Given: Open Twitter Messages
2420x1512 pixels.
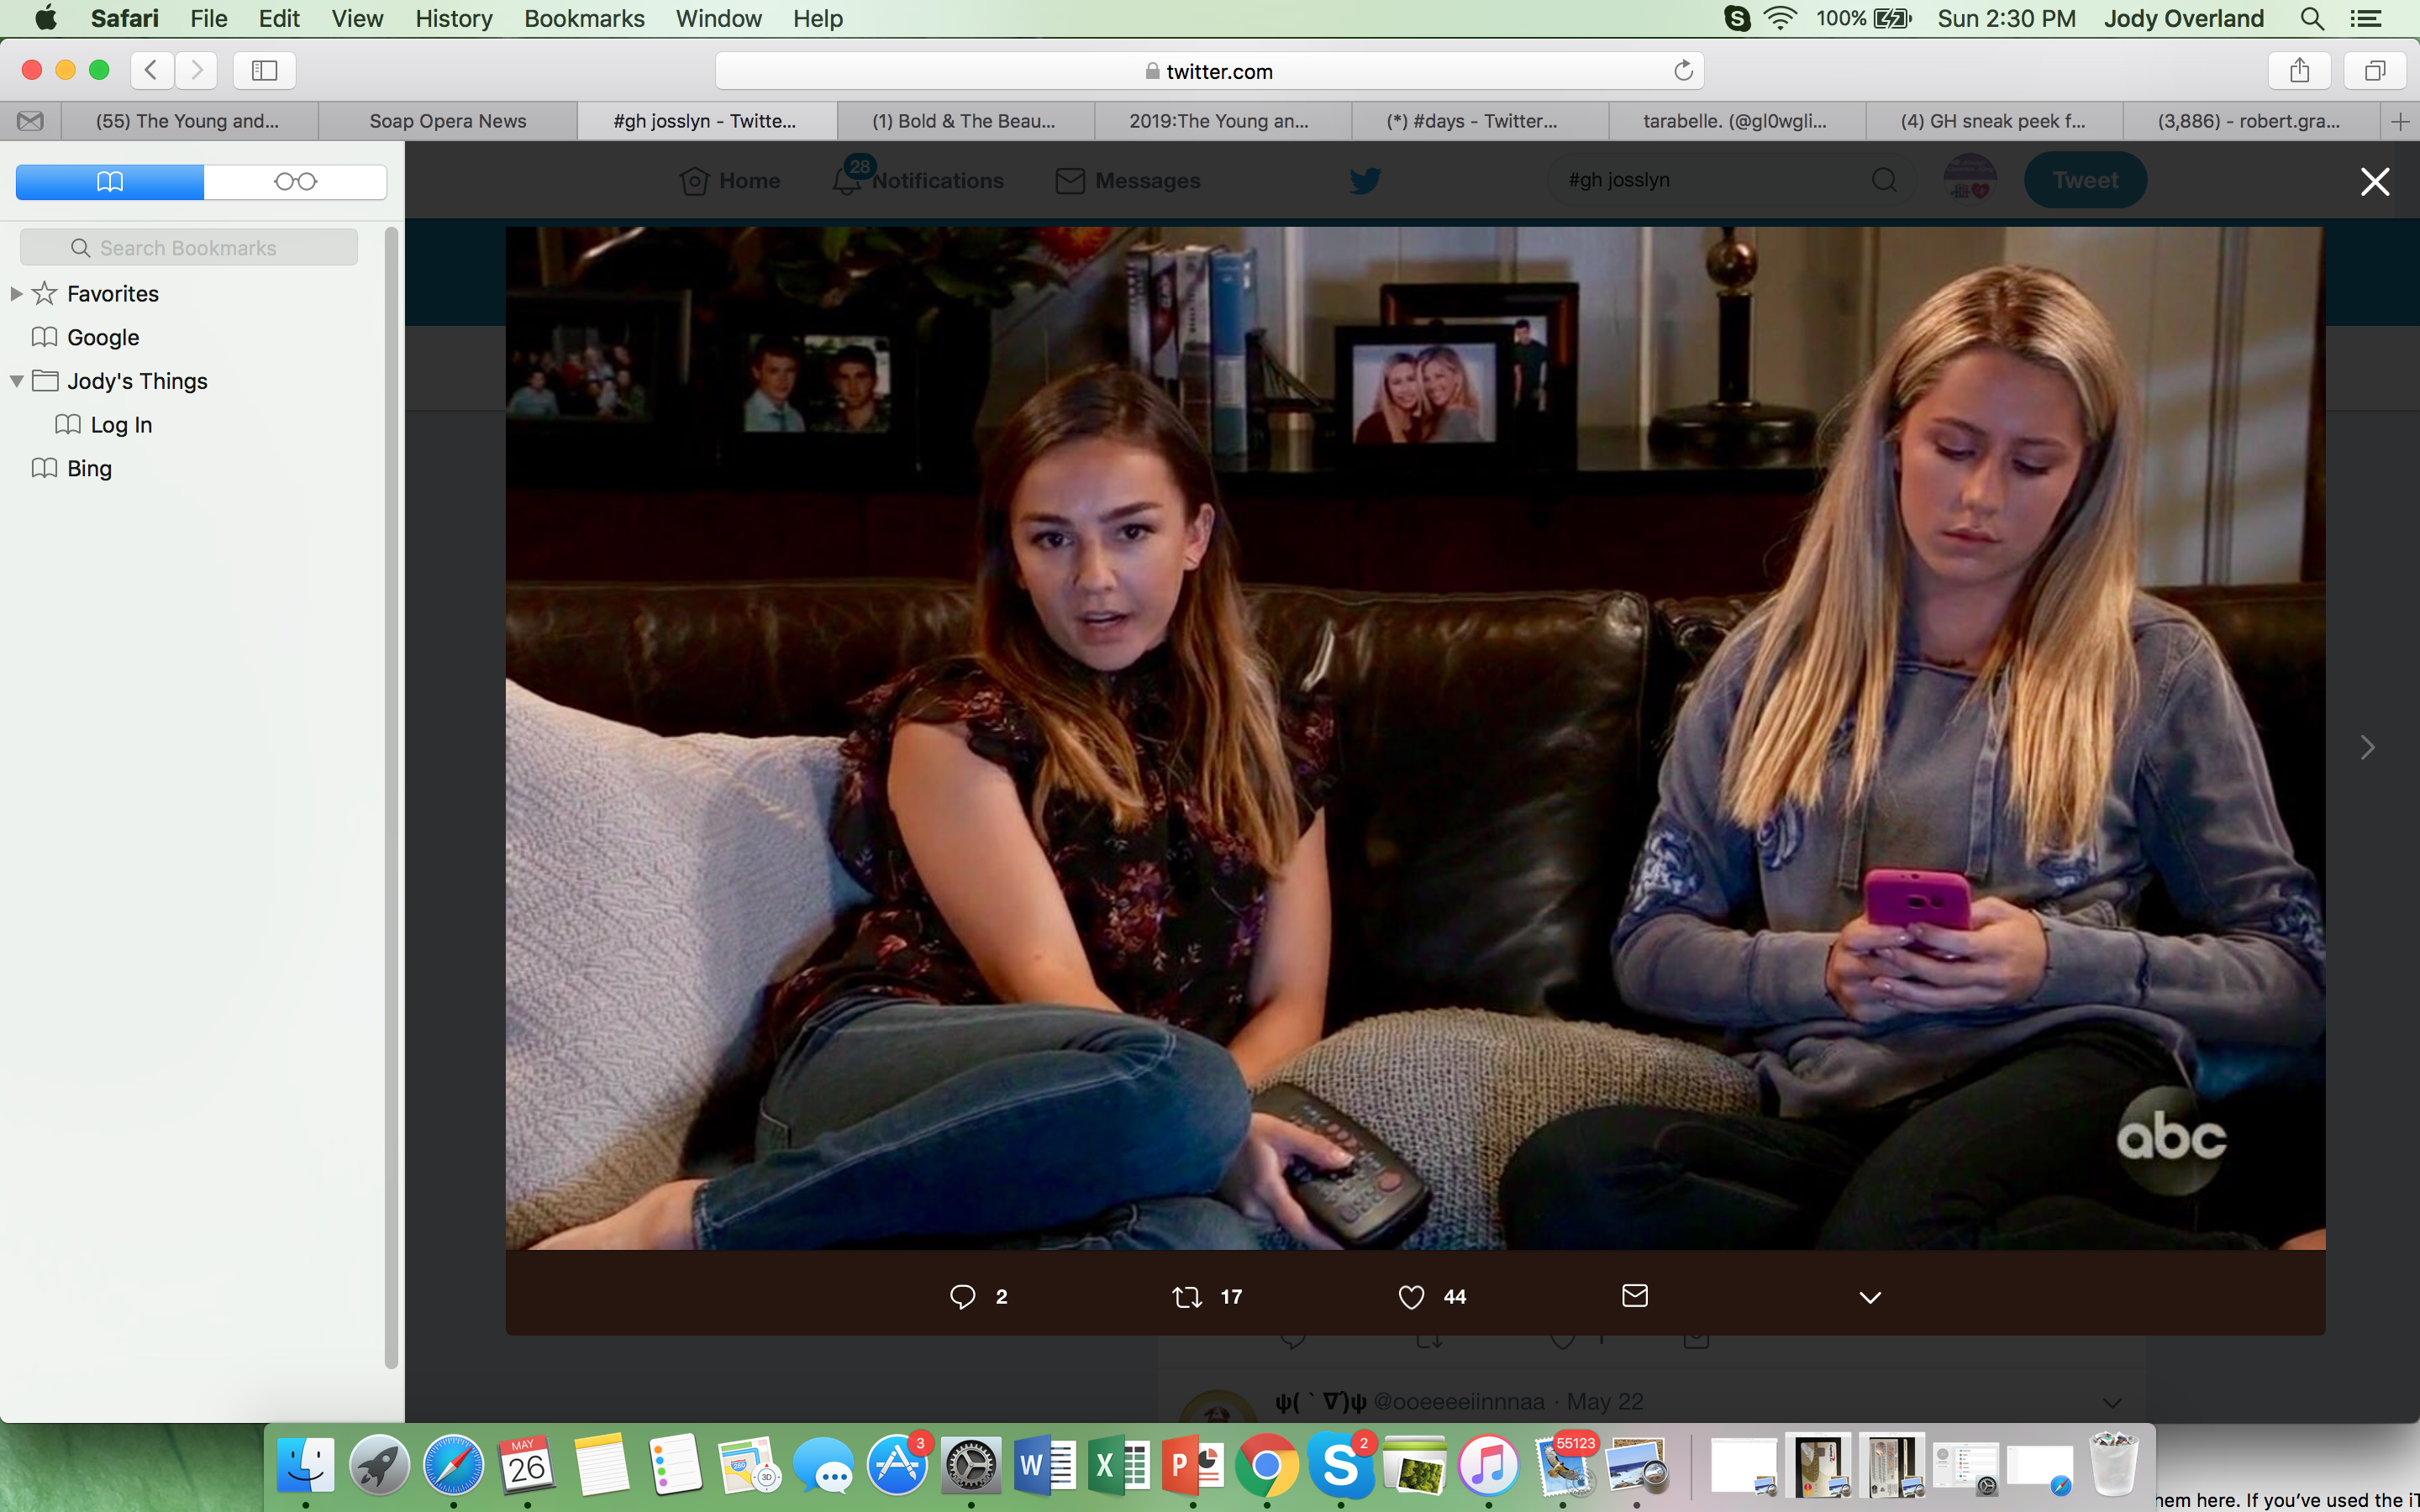Looking at the screenshot, I should point(1128,181).
